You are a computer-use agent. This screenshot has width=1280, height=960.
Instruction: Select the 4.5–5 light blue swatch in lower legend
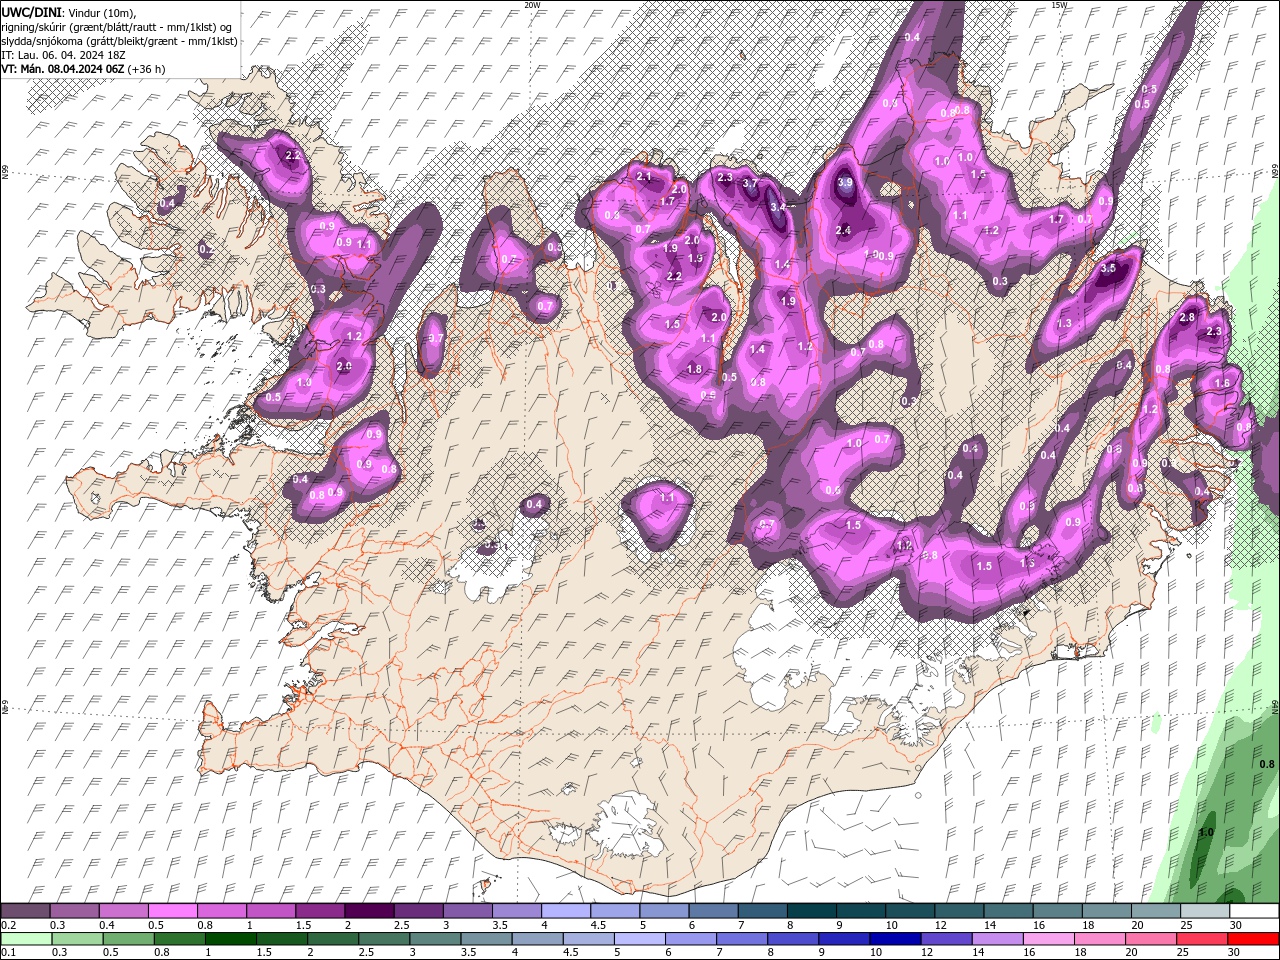[590, 939]
